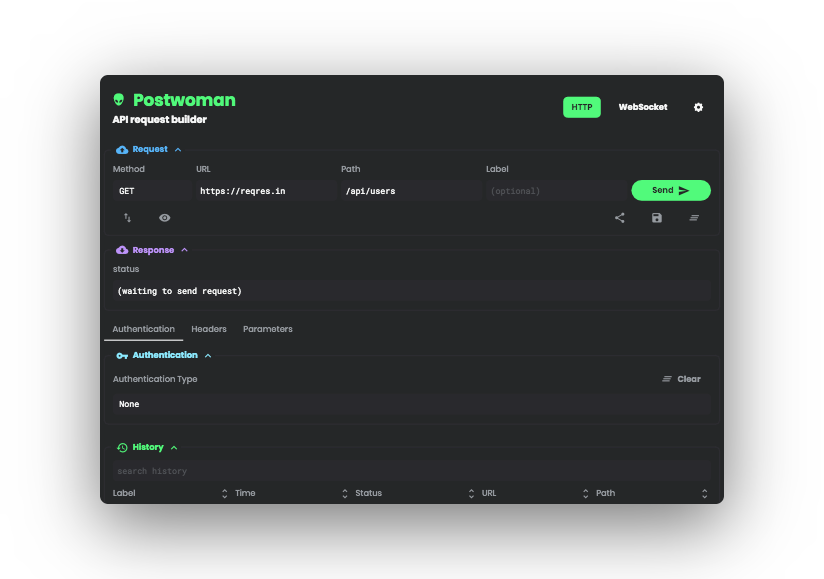Toggle the eye preview icon
This screenshot has width=824, height=579.
pos(164,218)
